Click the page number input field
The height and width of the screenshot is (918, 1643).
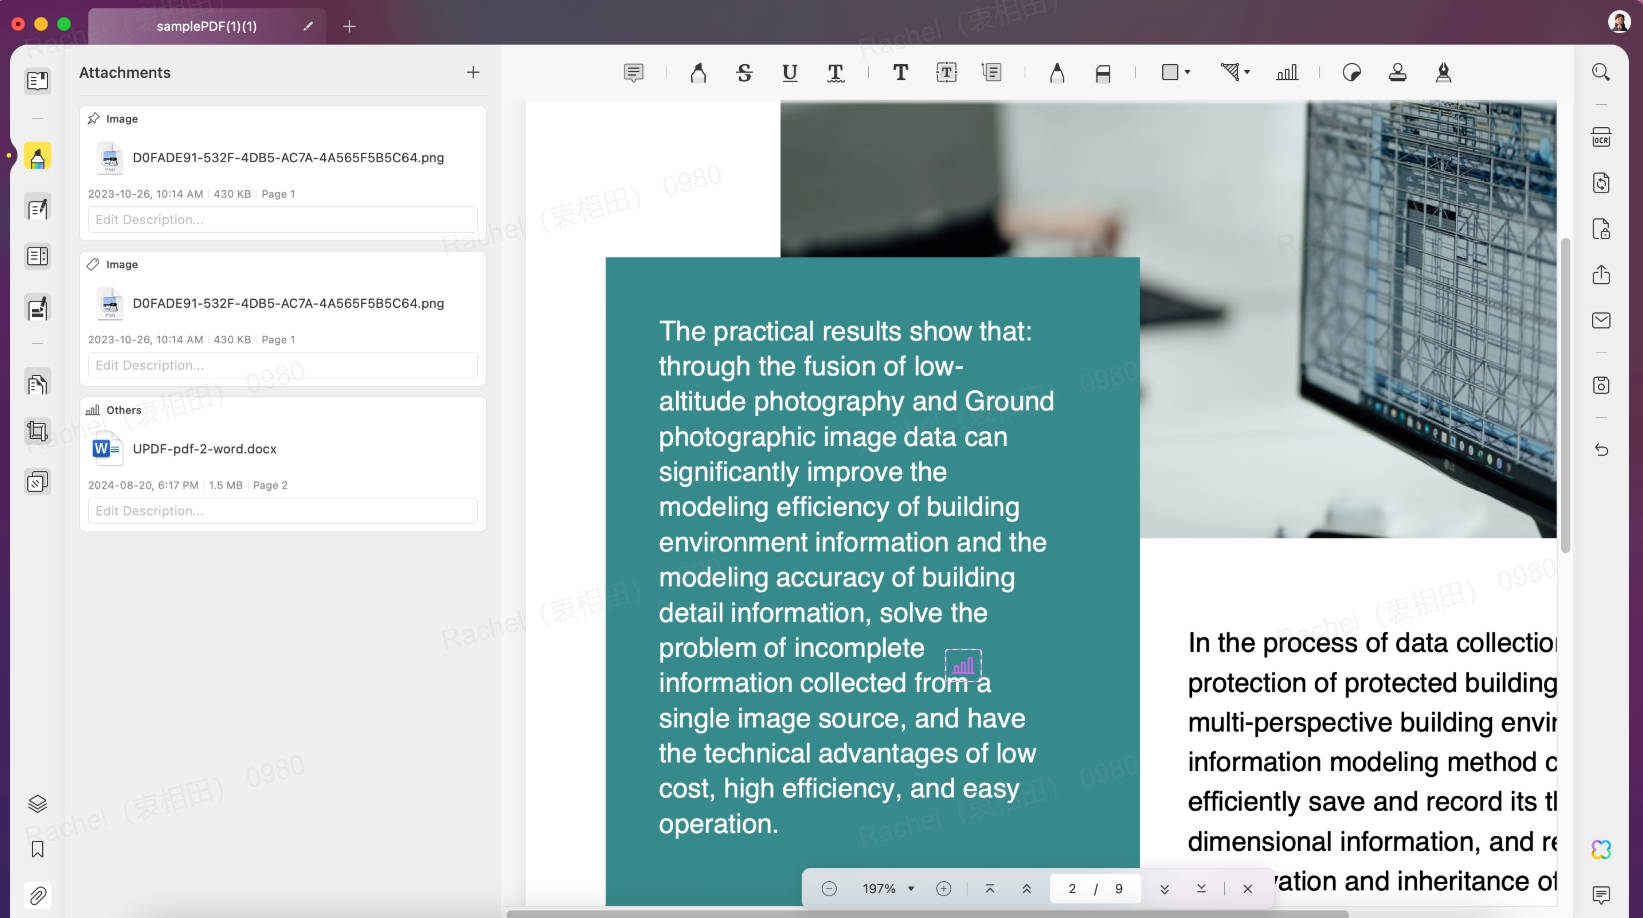coord(1072,888)
